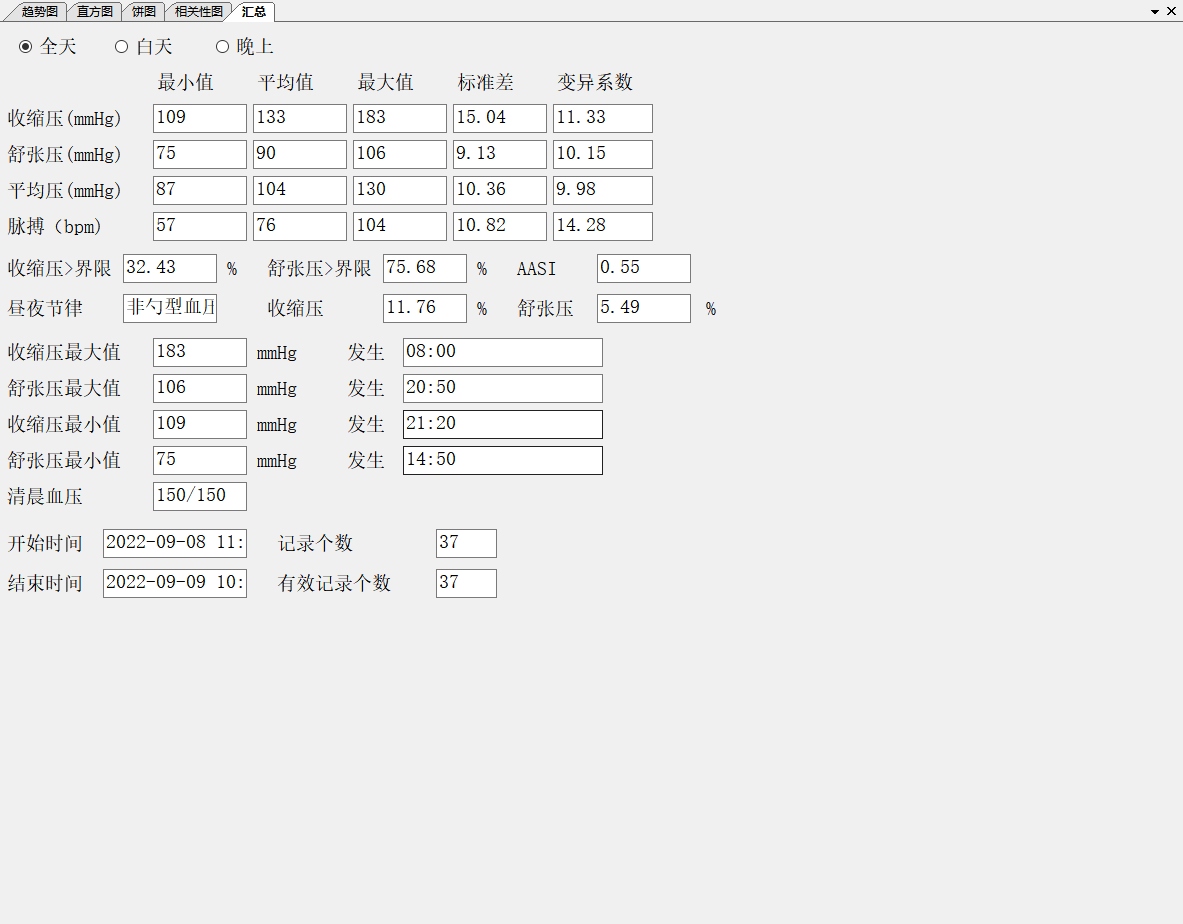The height and width of the screenshot is (924, 1183).
Task: Select the 全天 radio button
Action: point(26,47)
